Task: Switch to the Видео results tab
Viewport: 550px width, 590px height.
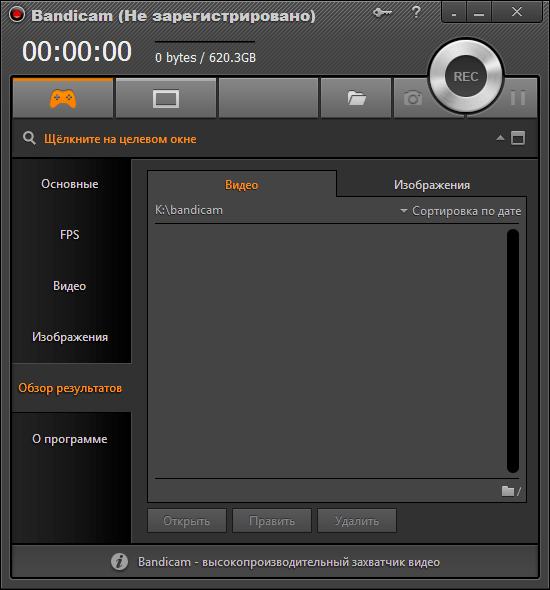Action: pyautogui.click(x=242, y=185)
